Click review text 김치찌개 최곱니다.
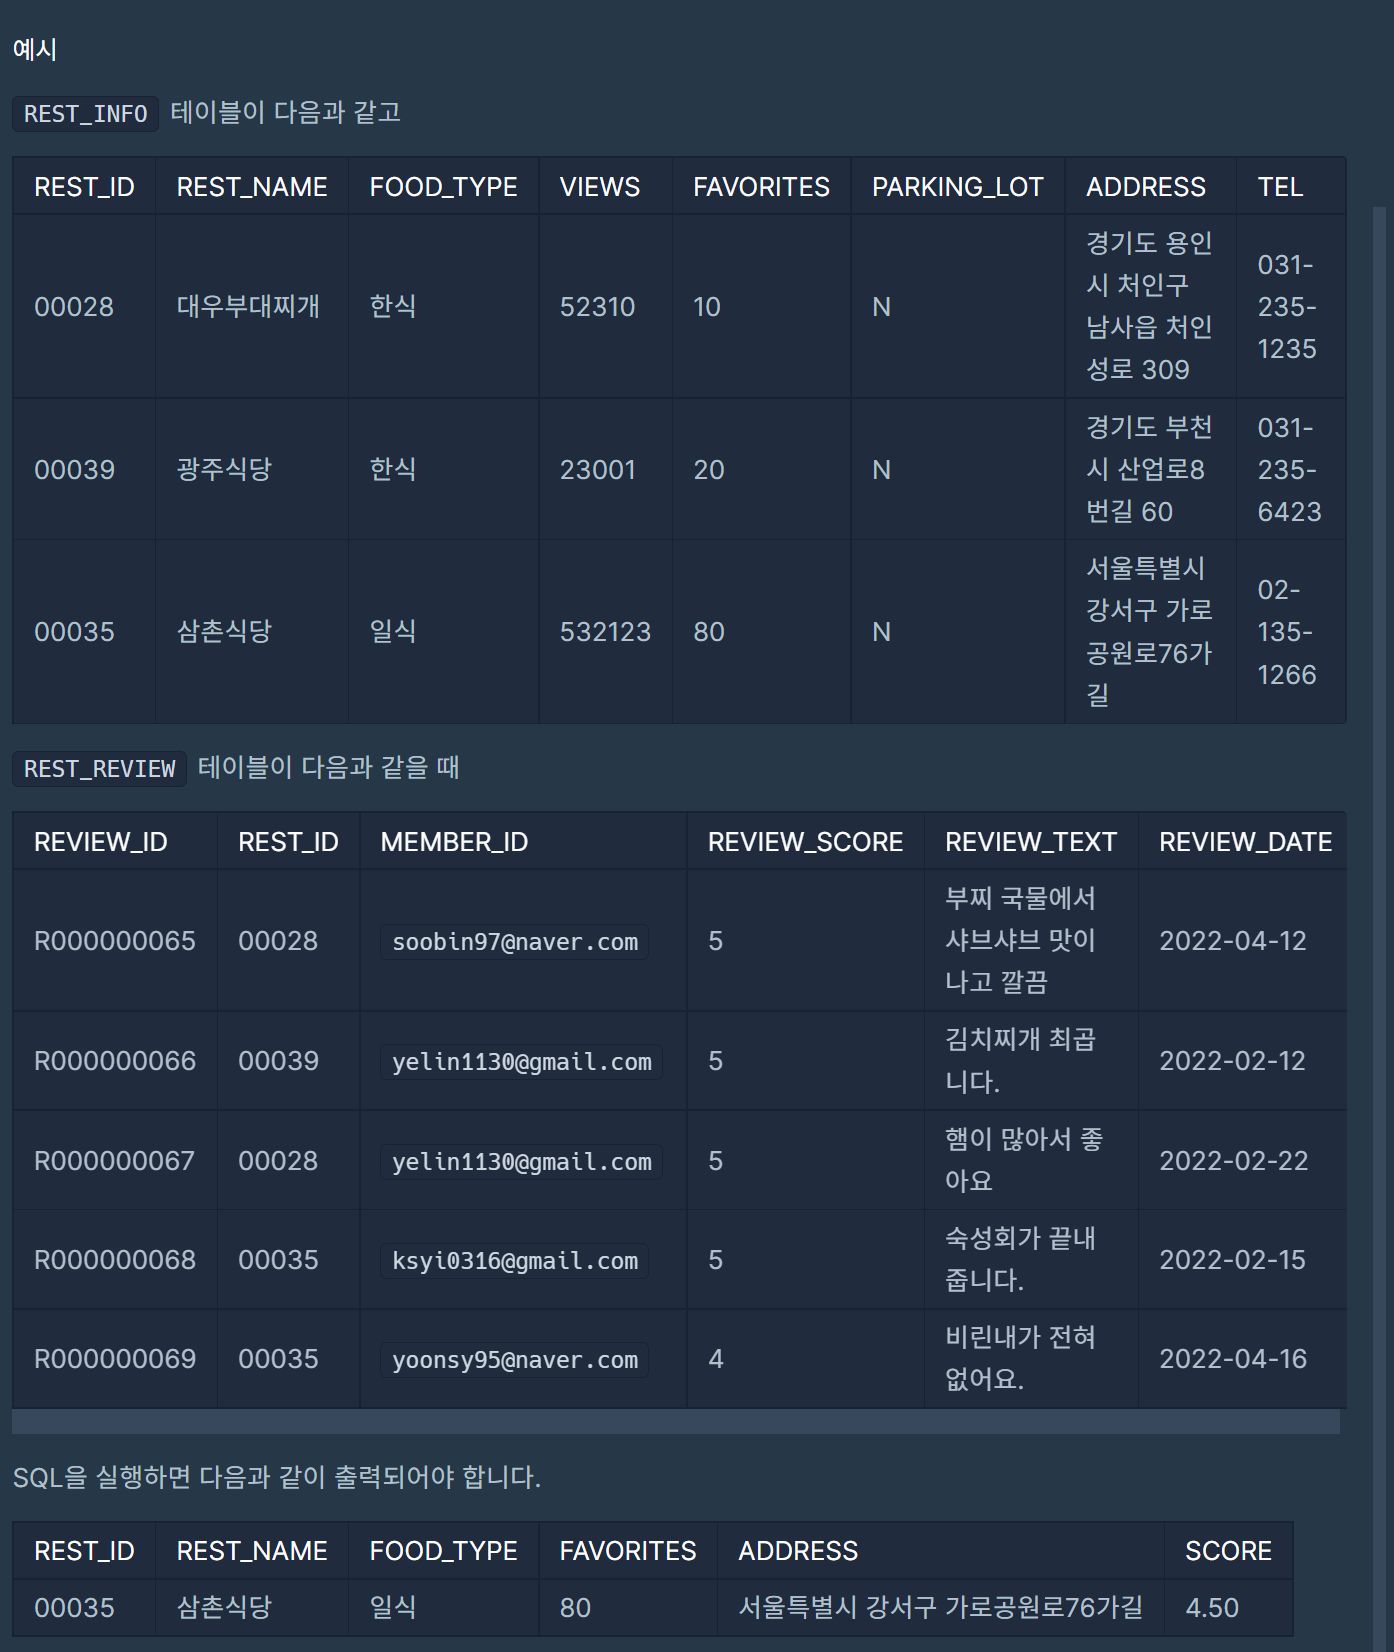Screen dimensions: 1394x1652 tap(1020, 1060)
